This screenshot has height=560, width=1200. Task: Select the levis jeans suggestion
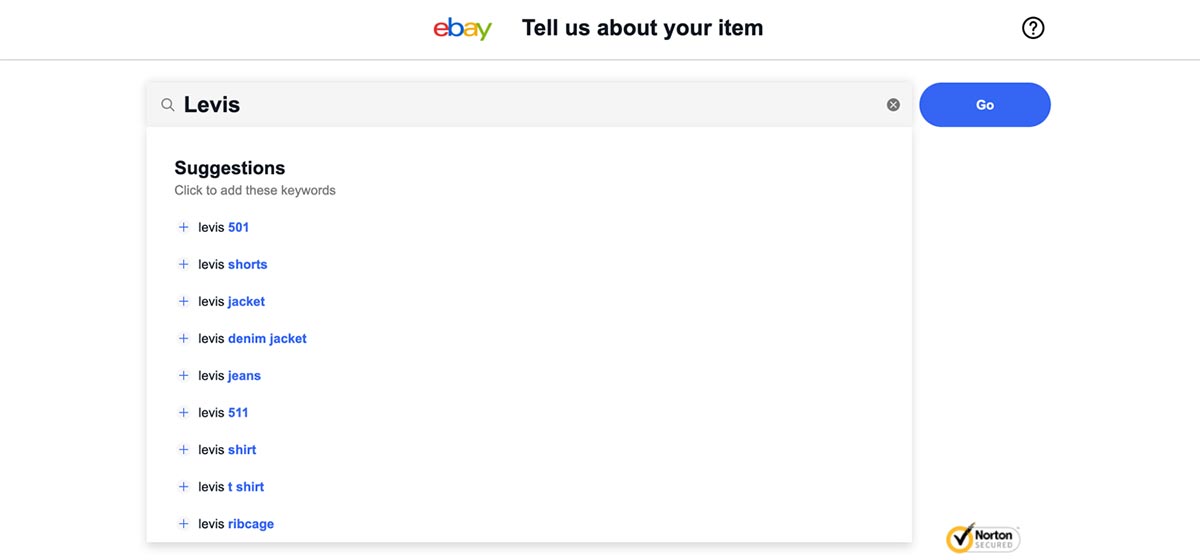(x=229, y=375)
